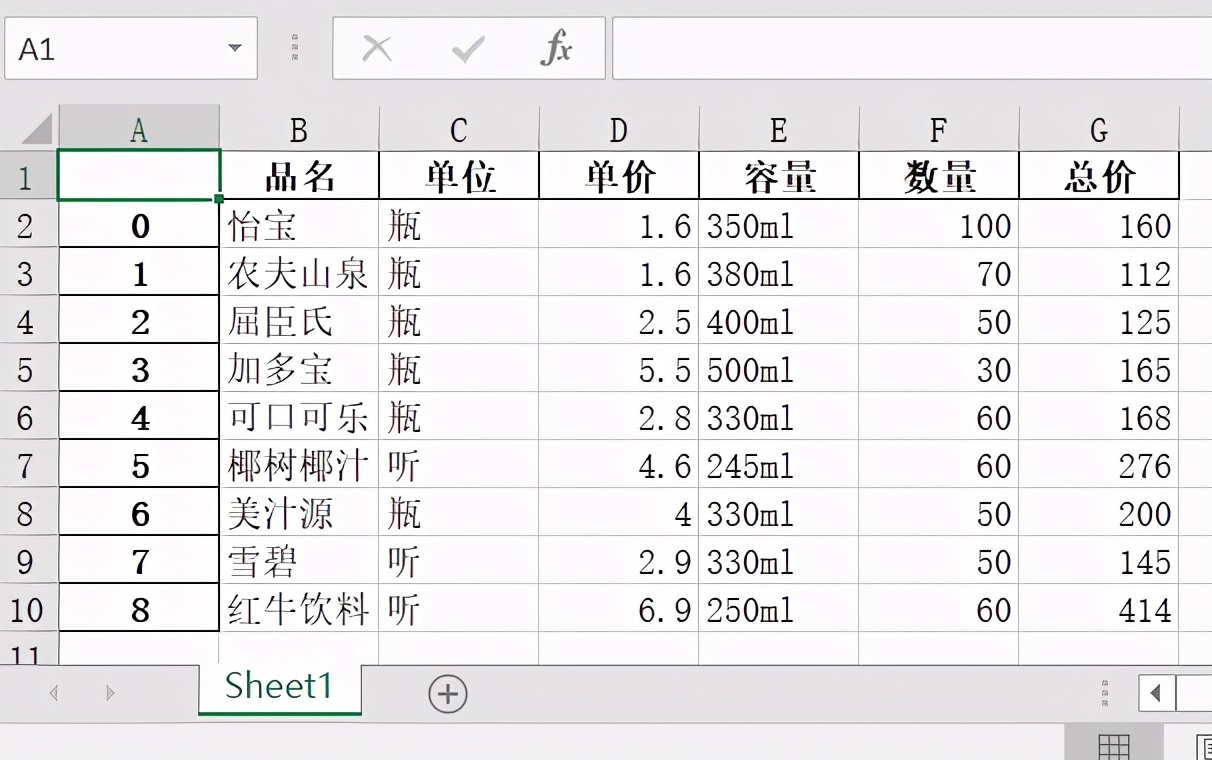Select column C header
1212x760 pixels.
click(459, 128)
